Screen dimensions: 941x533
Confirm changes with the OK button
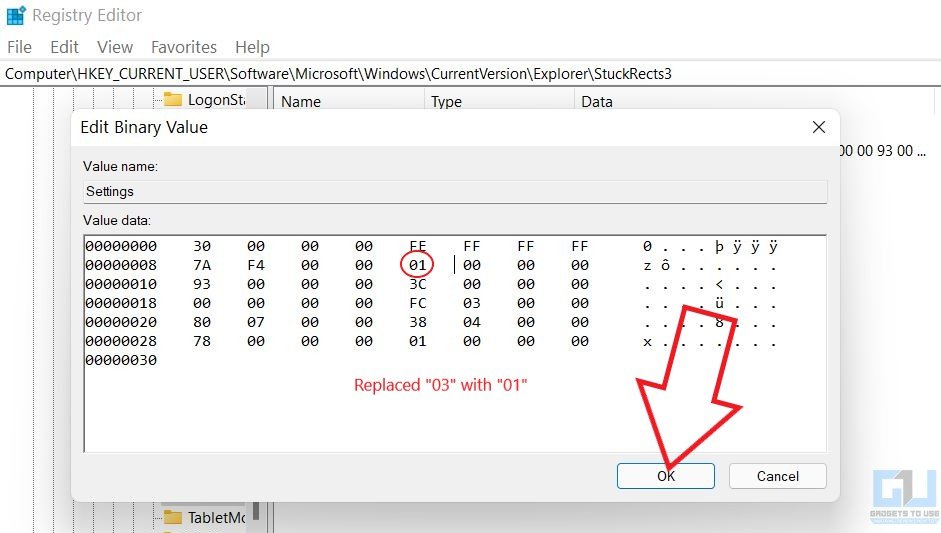(666, 476)
